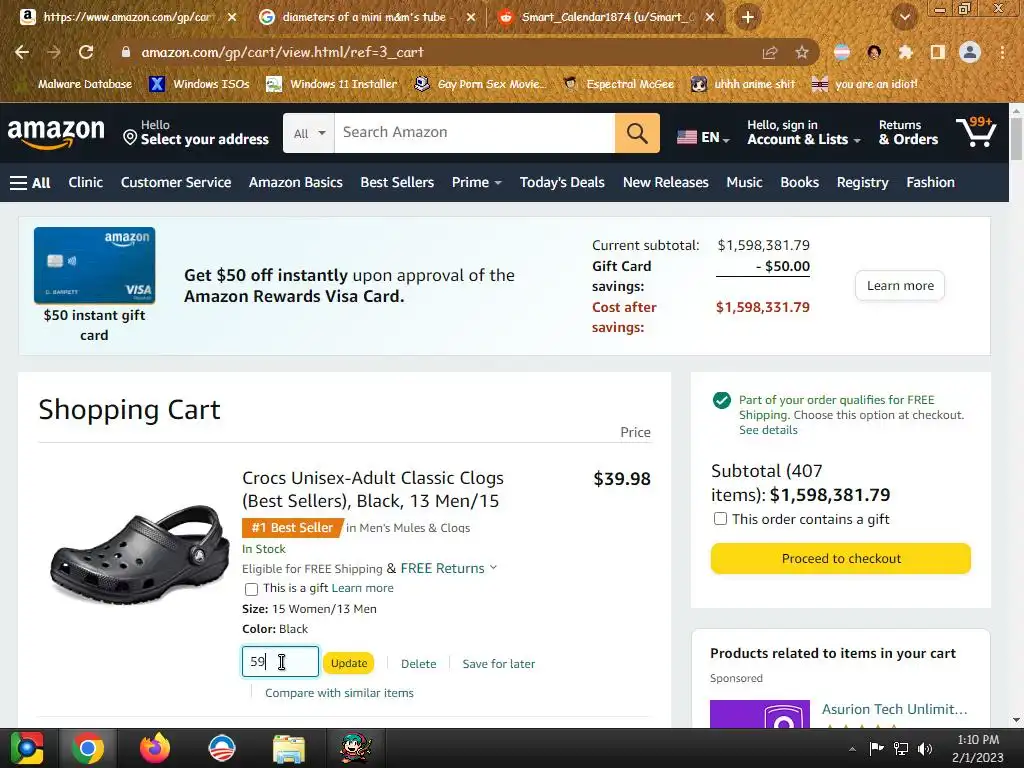Screen dimensions: 1024x768
Task: Click See details shipping link
Action: click(x=768, y=430)
